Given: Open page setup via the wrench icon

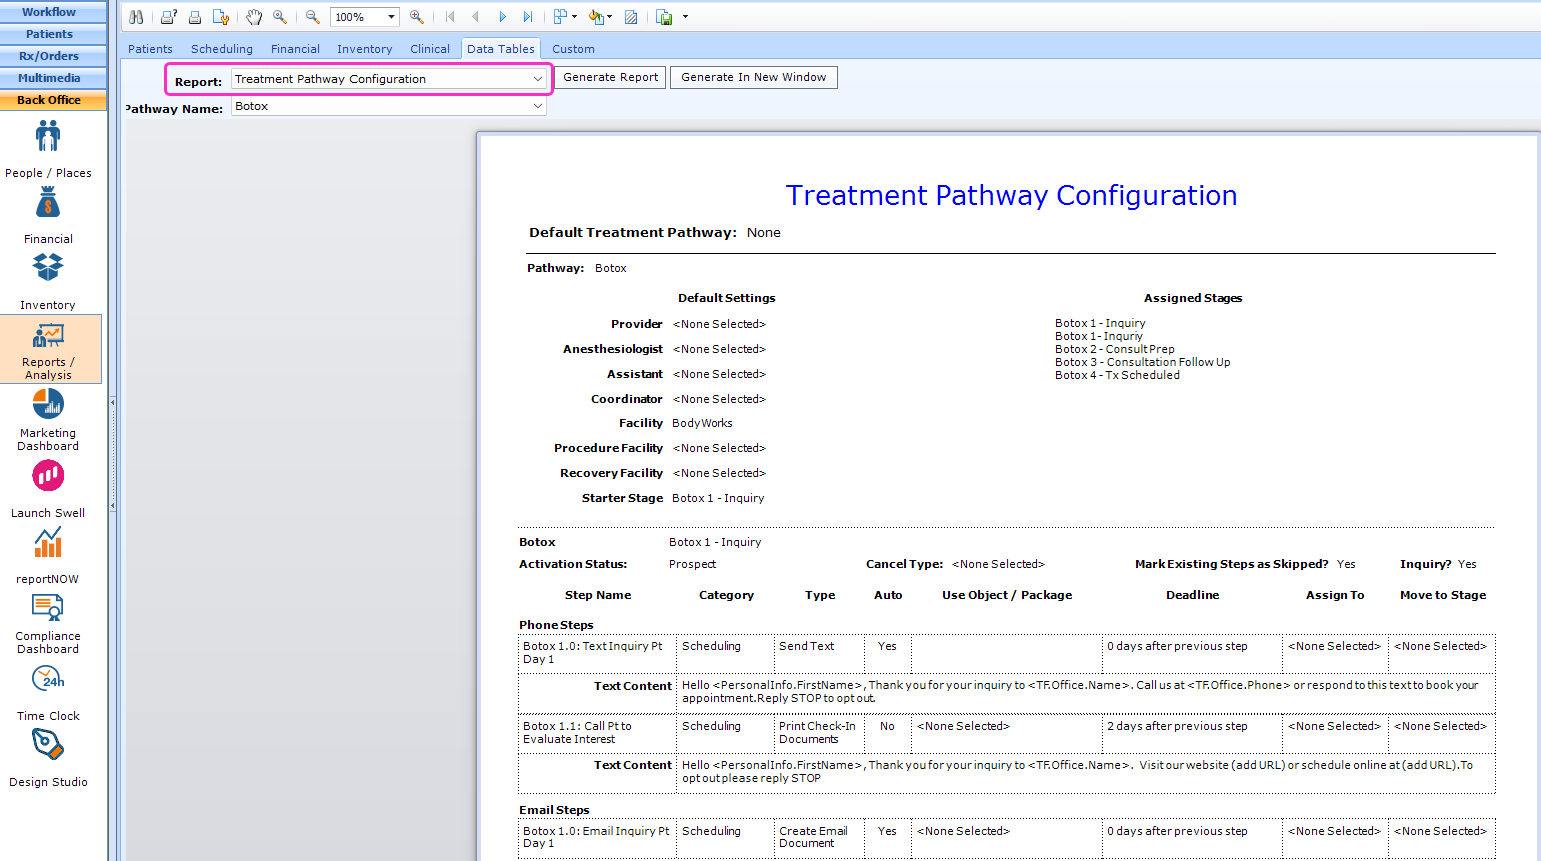Looking at the screenshot, I should coord(220,16).
